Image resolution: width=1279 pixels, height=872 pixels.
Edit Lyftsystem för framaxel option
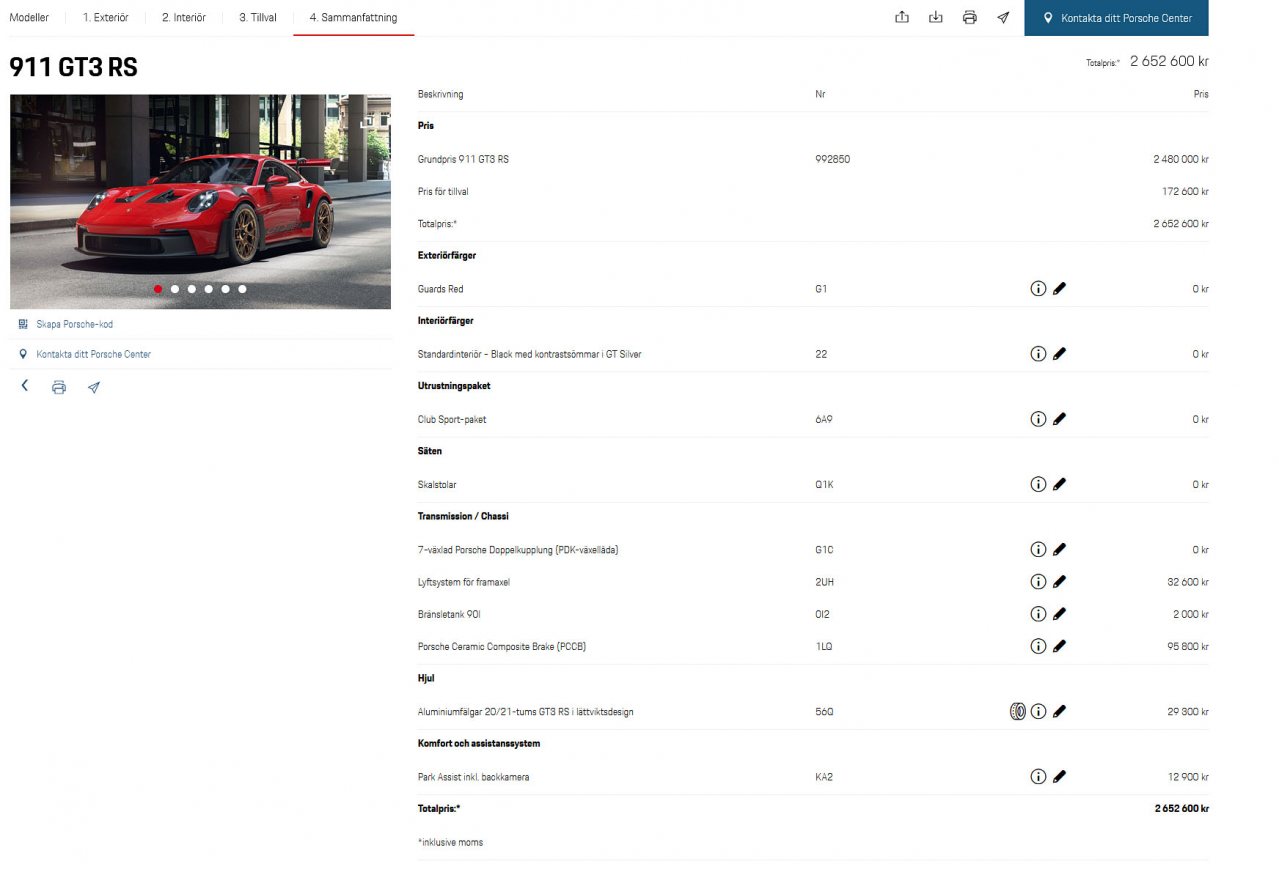coord(1060,582)
